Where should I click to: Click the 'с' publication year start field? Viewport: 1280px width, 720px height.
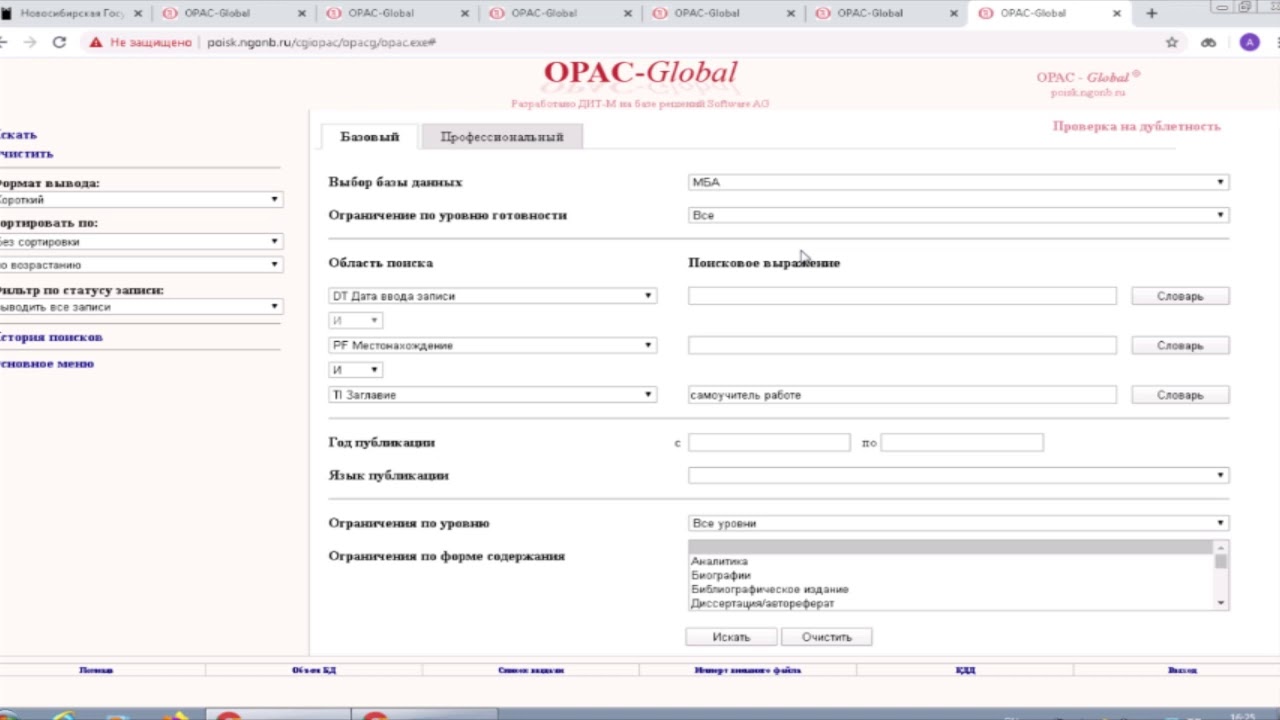pos(769,442)
